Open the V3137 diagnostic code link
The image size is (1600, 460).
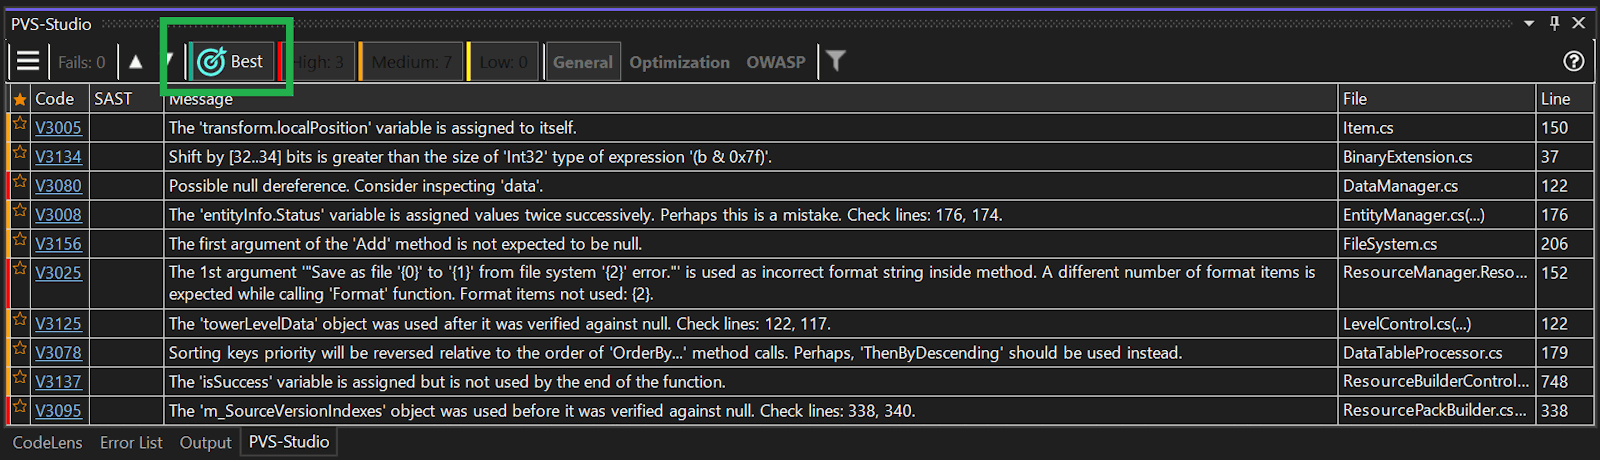(58, 382)
